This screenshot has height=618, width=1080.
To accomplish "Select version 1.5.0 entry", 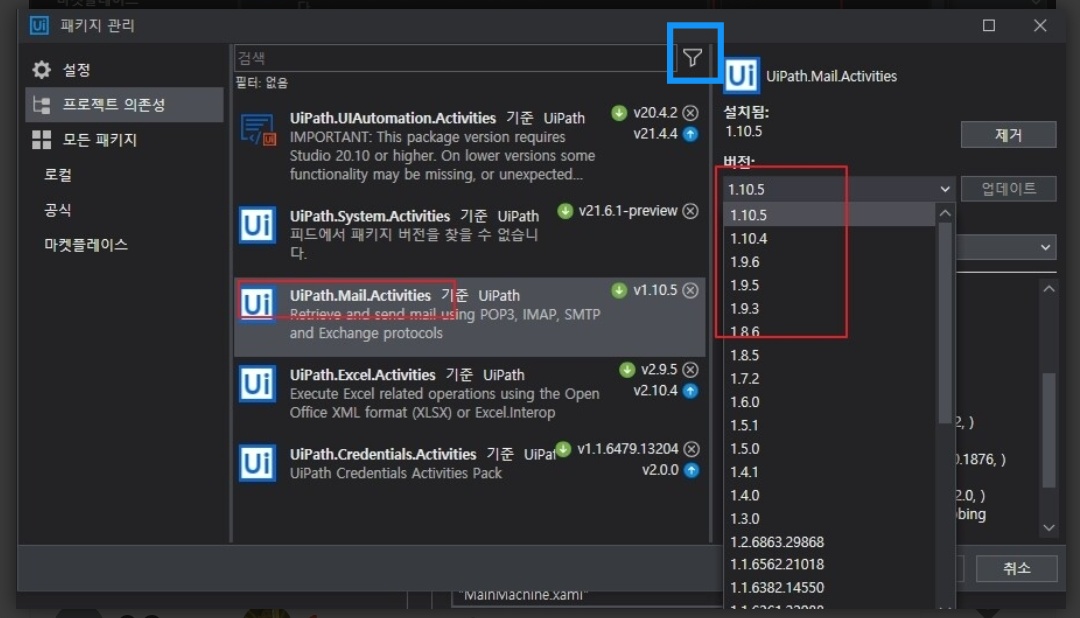I will click(x=829, y=449).
